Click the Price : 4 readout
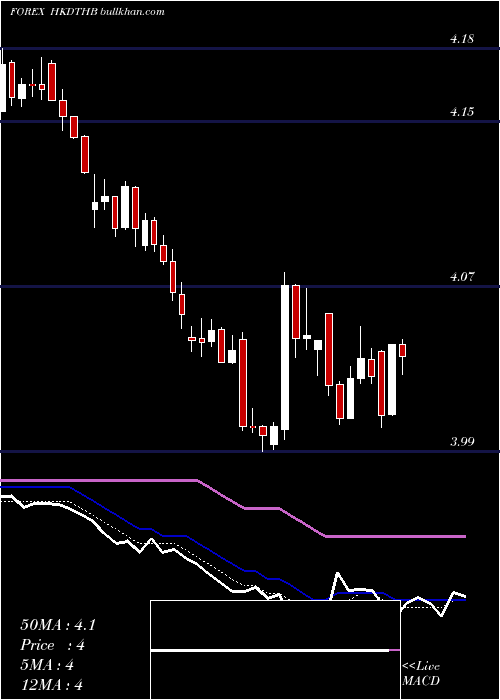 pos(53,645)
